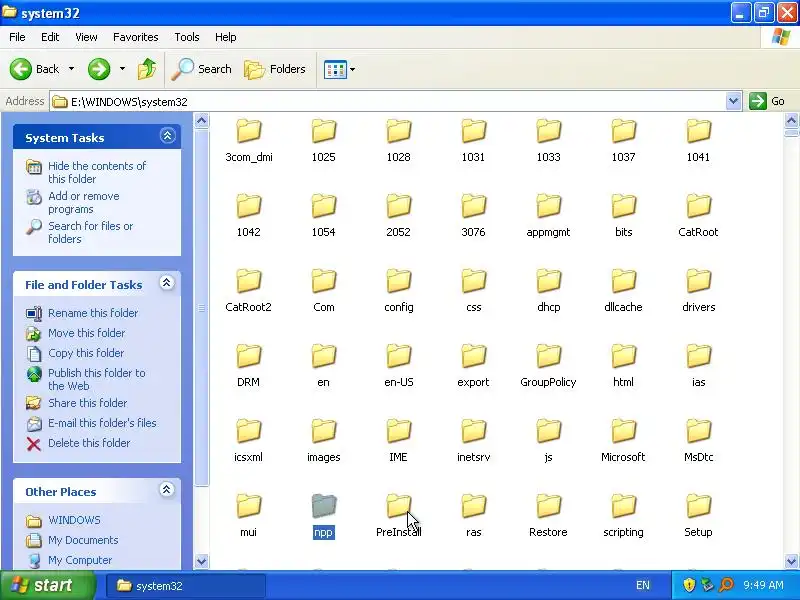Open My Documents in Other Places
This screenshot has height=600, width=800.
83,540
